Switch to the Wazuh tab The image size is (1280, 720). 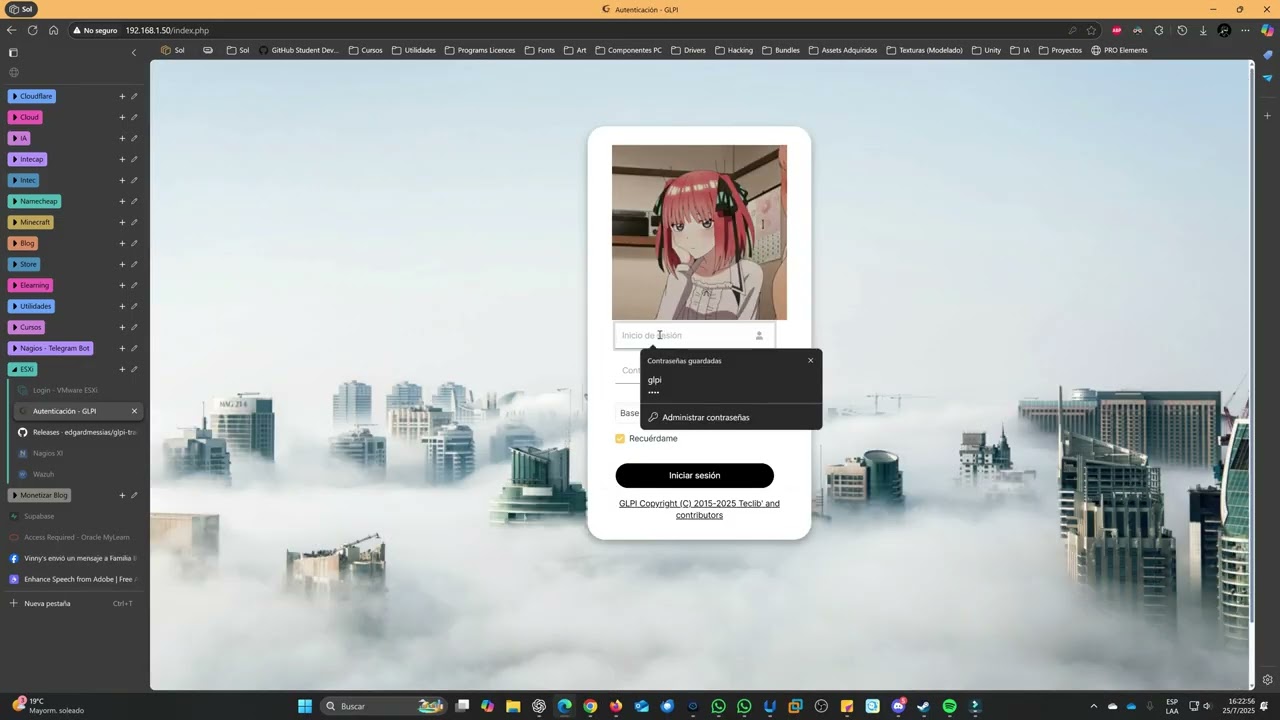click(78, 474)
